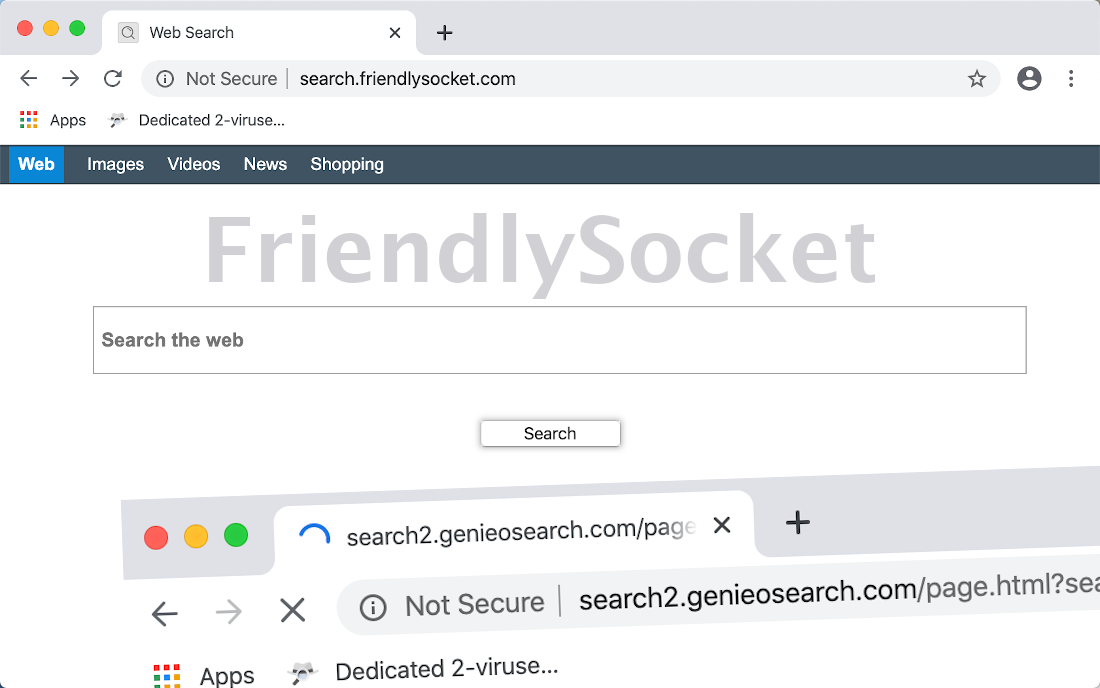Viewport: 1100px width, 688px height.
Task: Bookmark the page via the star icon
Action: pyautogui.click(x=977, y=78)
